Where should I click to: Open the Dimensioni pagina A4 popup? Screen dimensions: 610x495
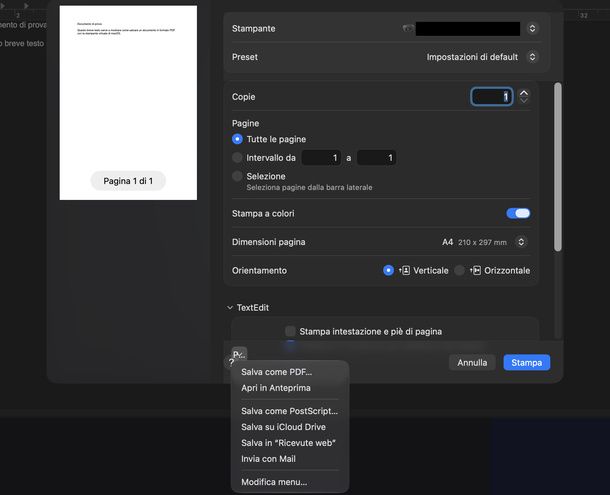(521, 242)
